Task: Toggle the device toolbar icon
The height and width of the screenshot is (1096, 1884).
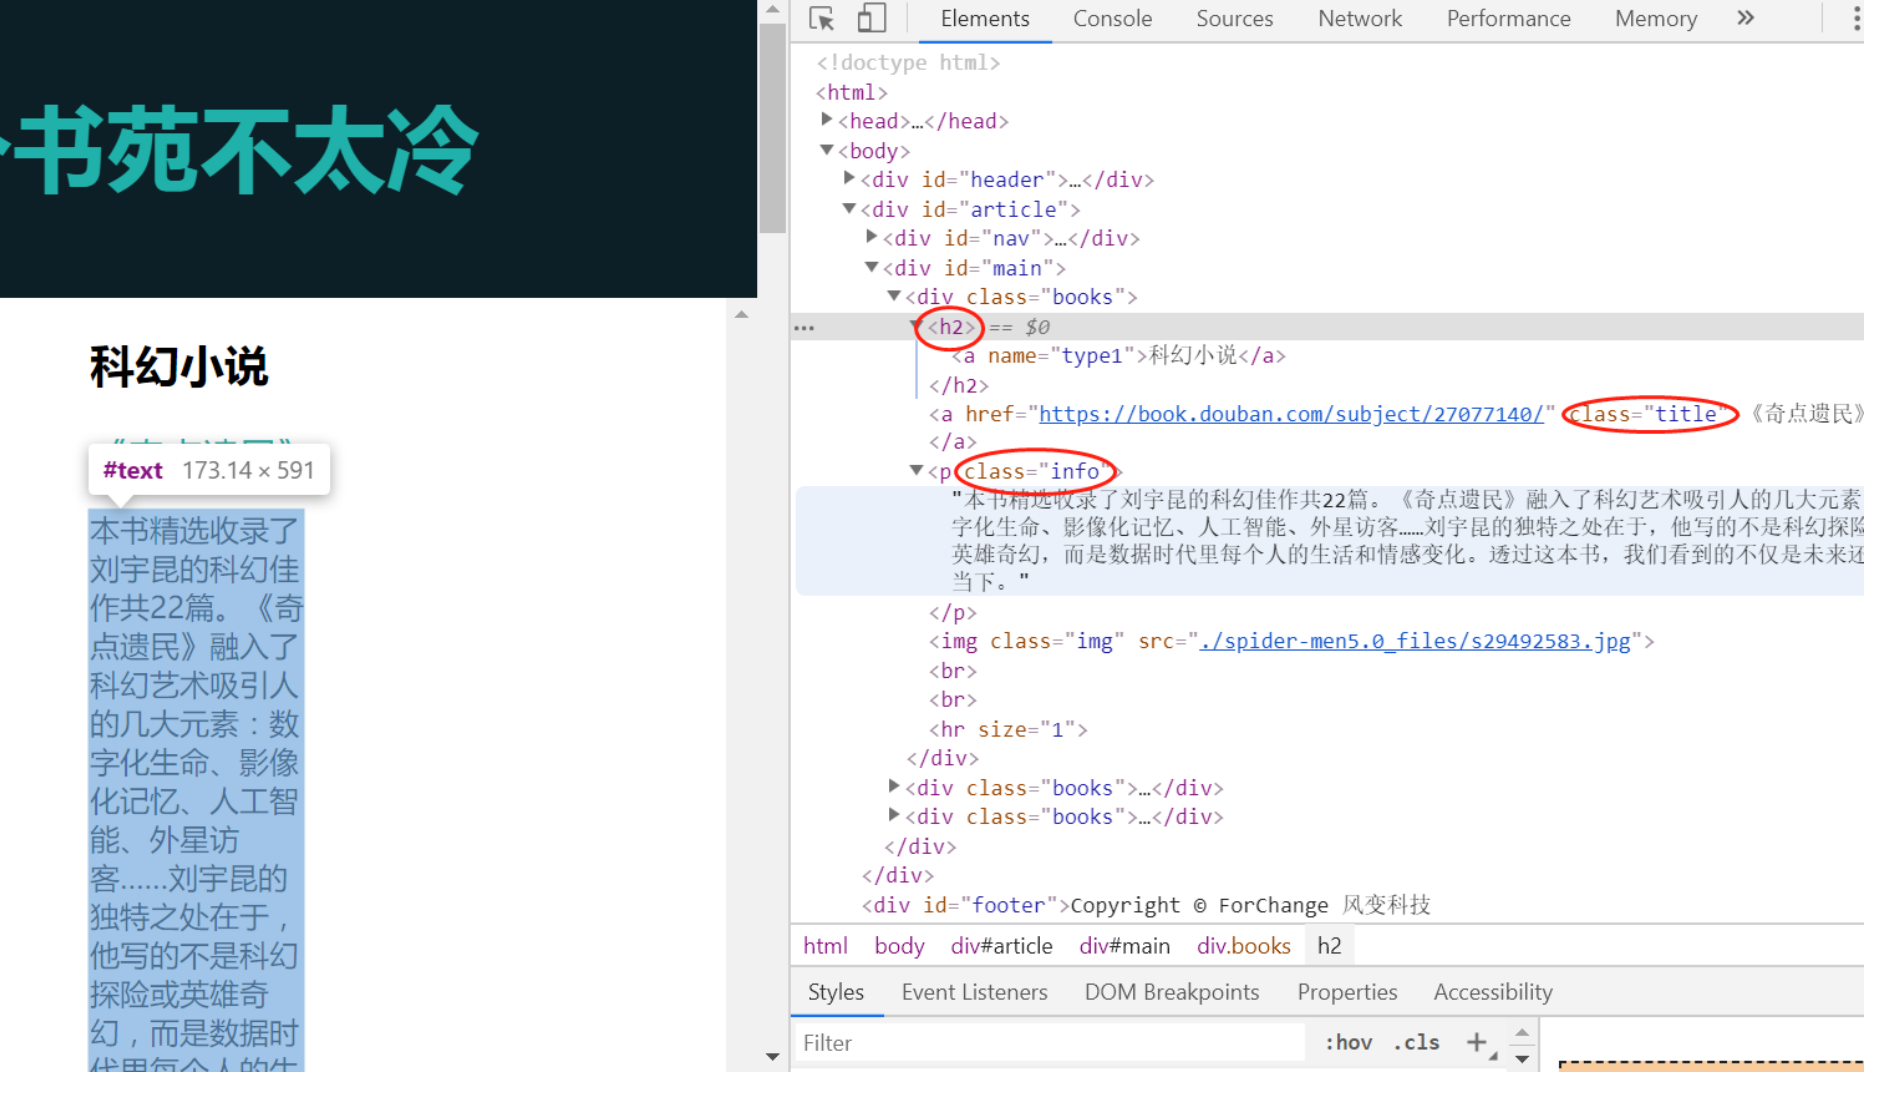Action: coord(871,18)
